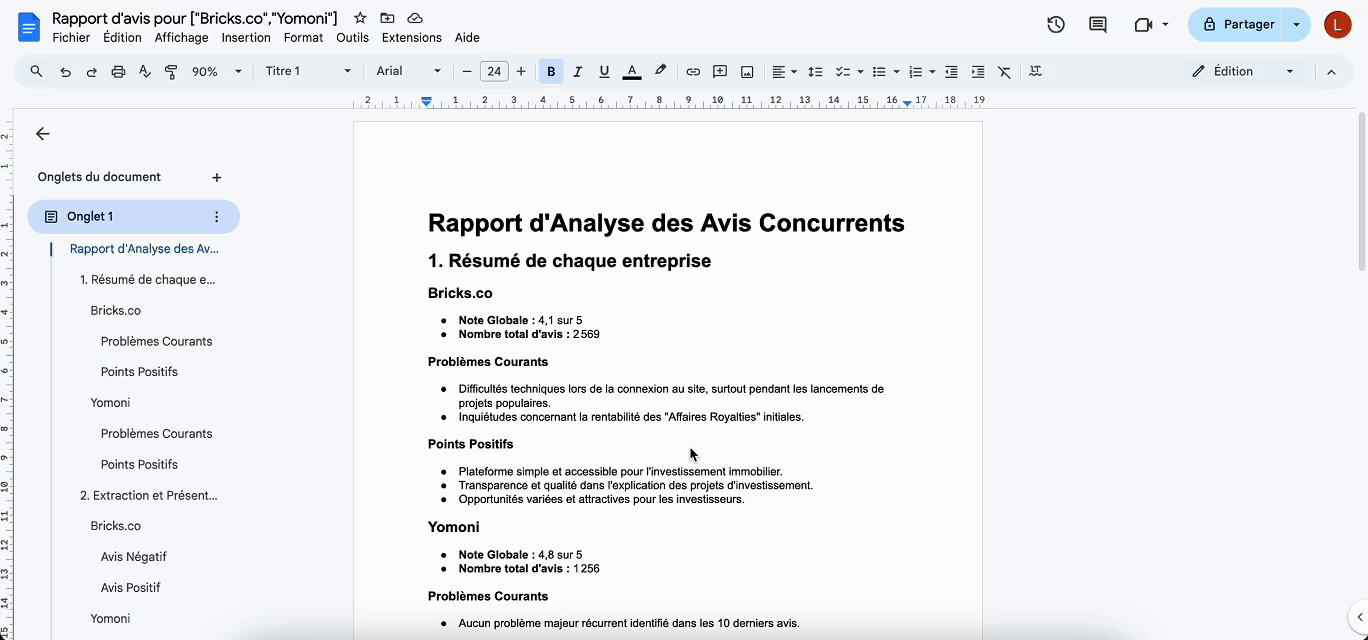Jump to 2. Extraction et Présent... heading

(x=149, y=495)
